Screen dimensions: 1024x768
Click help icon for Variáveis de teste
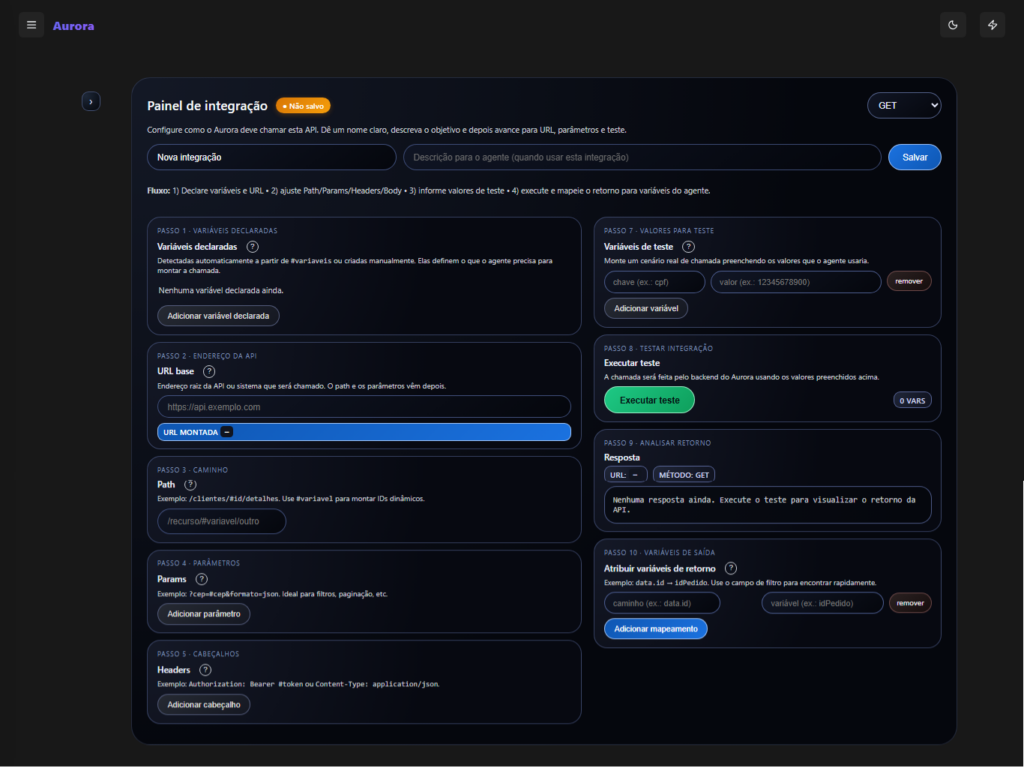click(688, 247)
